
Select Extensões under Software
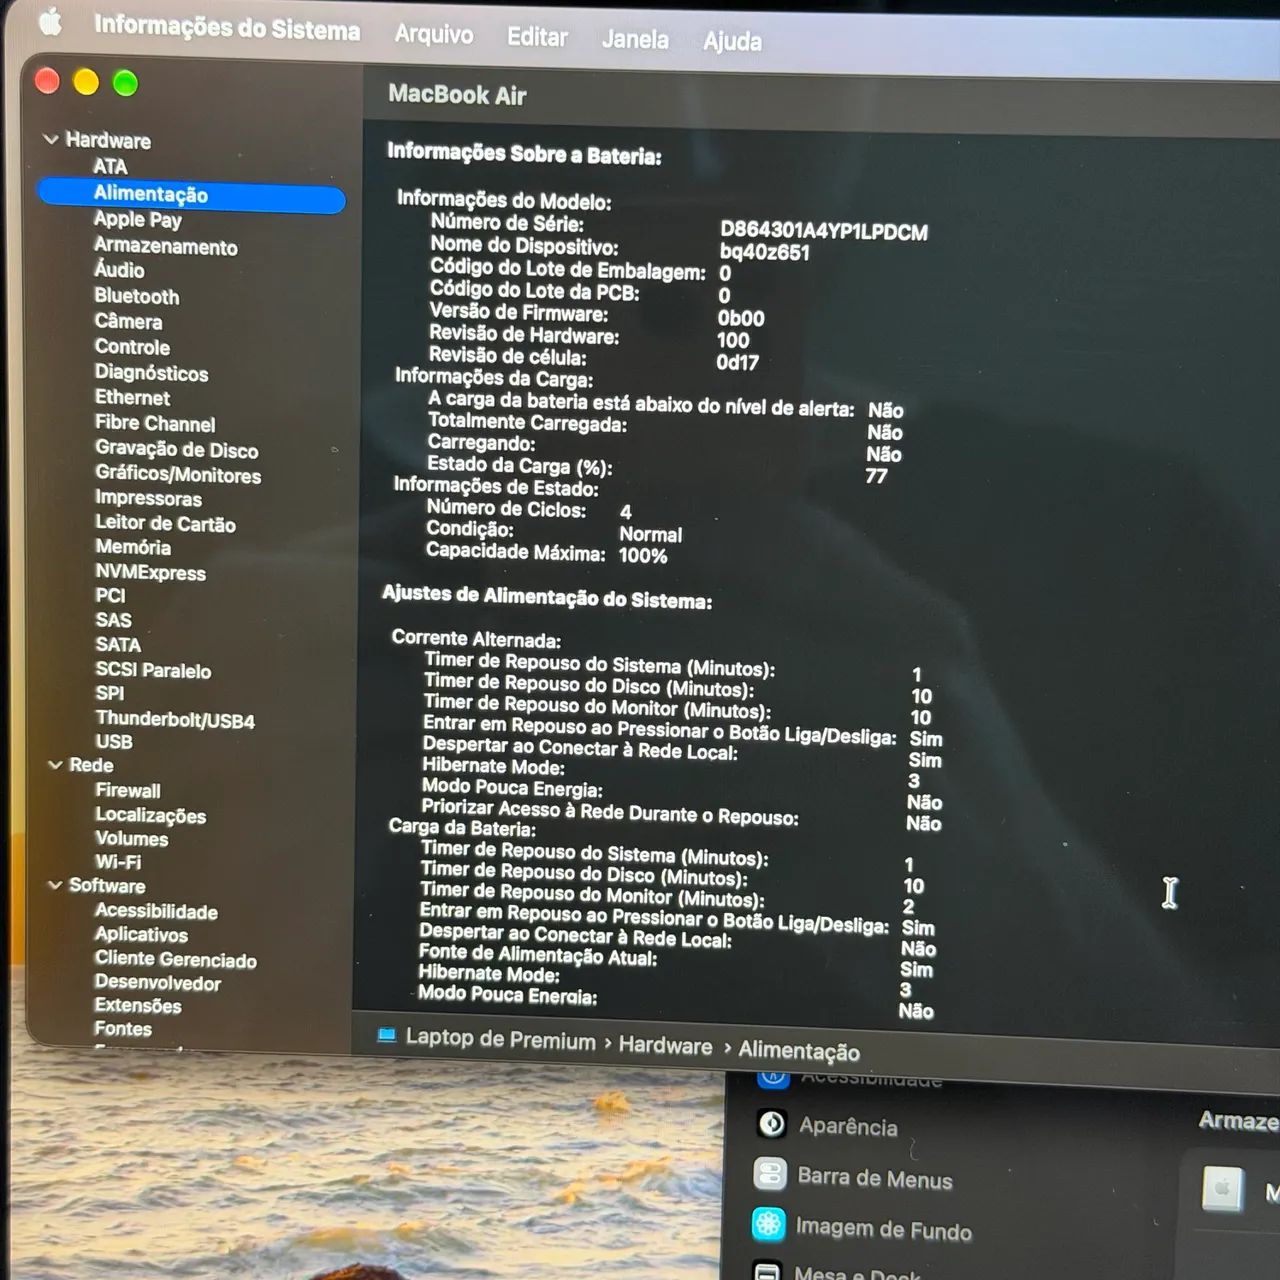pyautogui.click(x=138, y=1005)
